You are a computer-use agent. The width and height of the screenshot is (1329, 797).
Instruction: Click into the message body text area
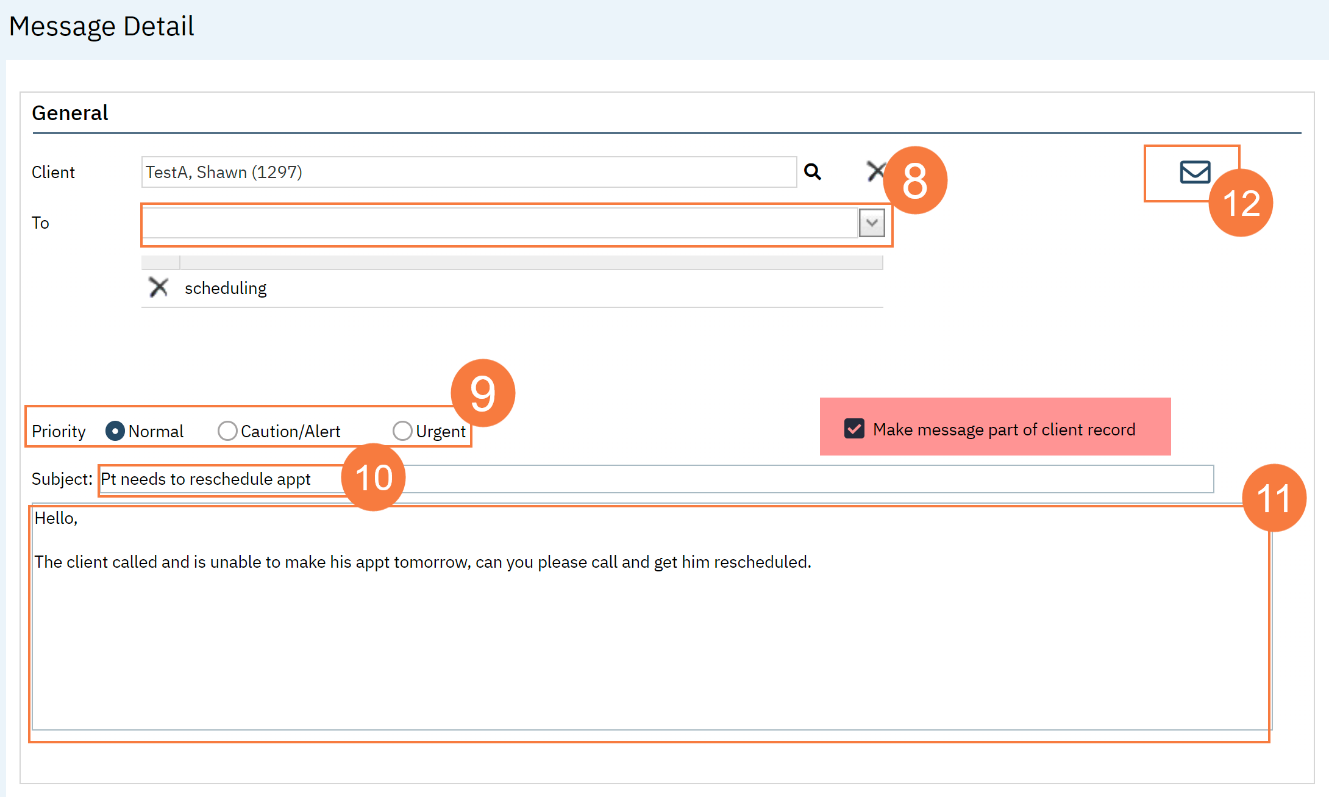click(x=650, y=617)
